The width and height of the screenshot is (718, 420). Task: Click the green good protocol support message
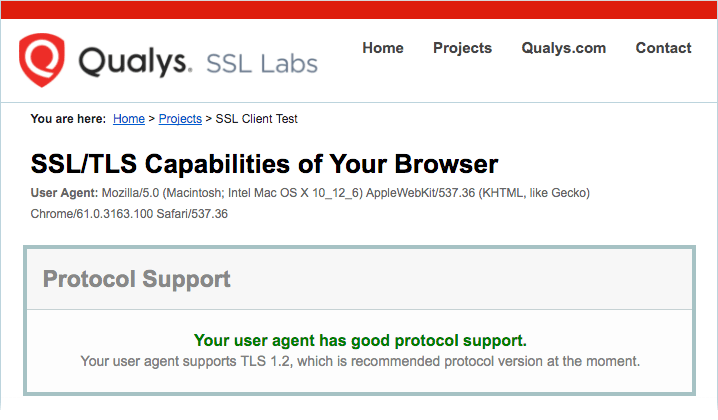[x=360, y=340]
